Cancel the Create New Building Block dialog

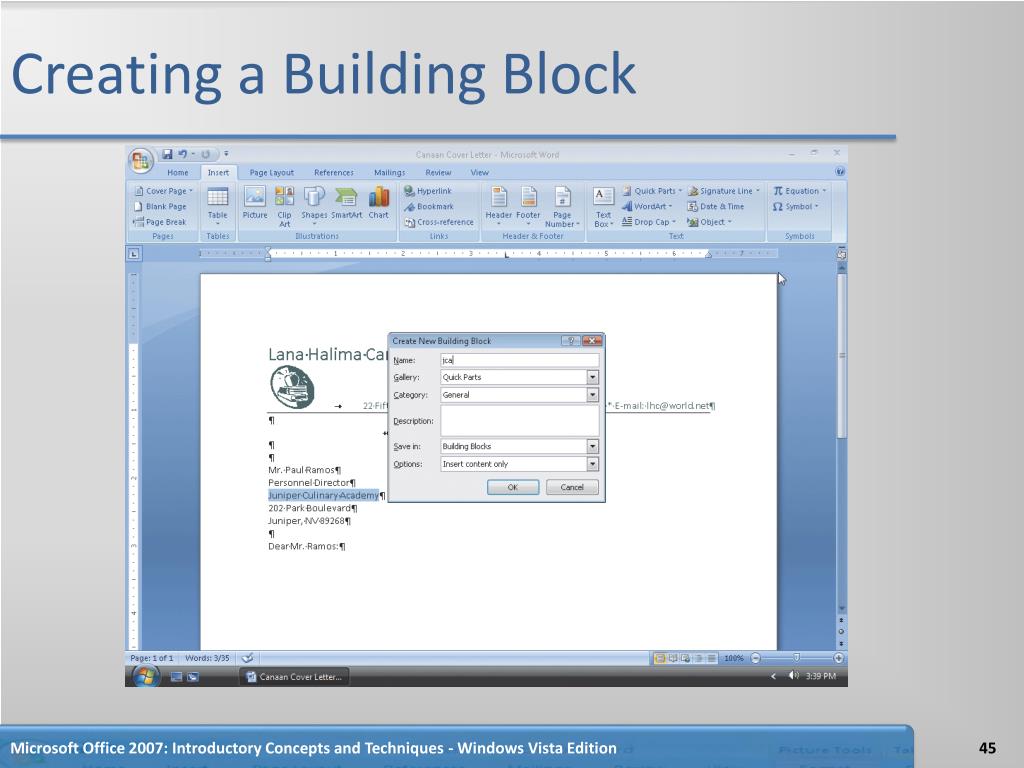(x=571, y=487)
